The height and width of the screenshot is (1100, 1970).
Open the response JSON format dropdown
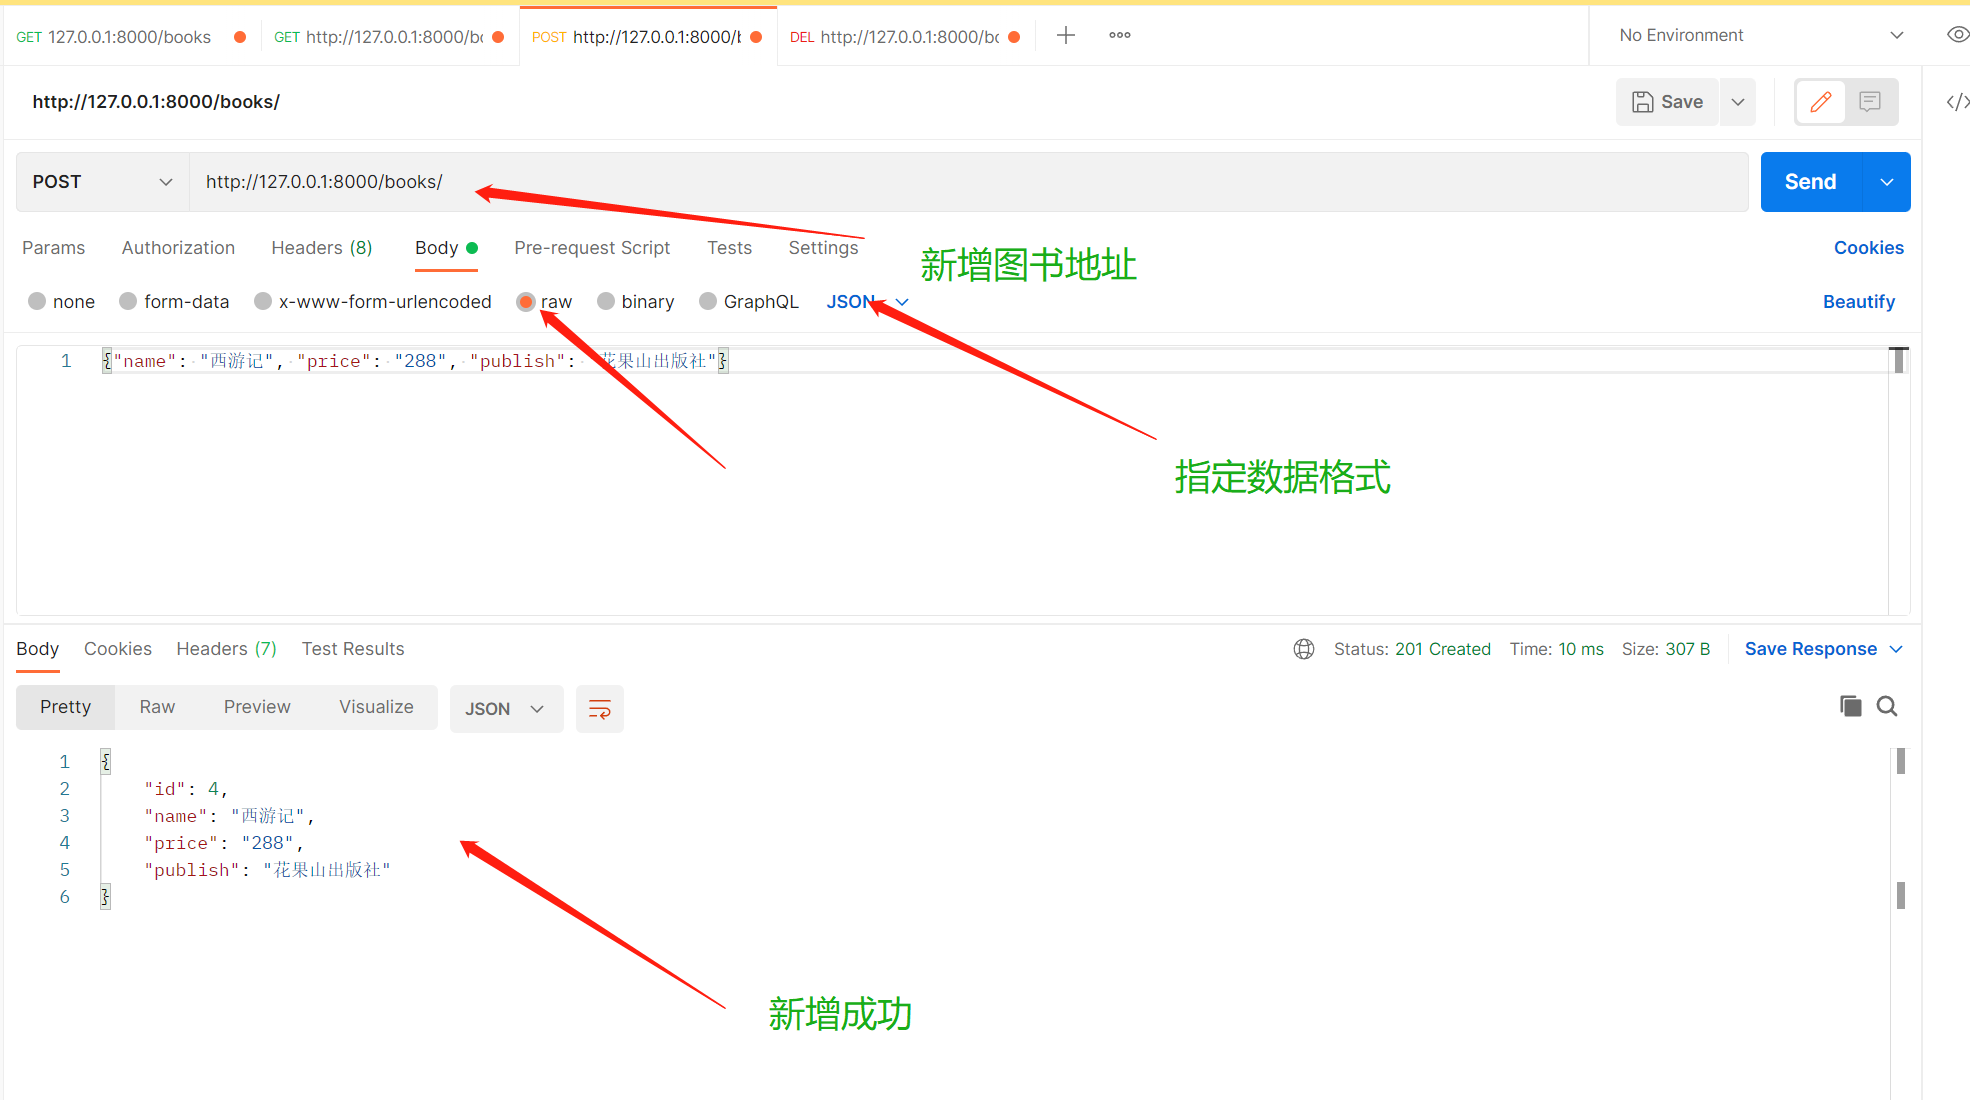click(506, 709)
